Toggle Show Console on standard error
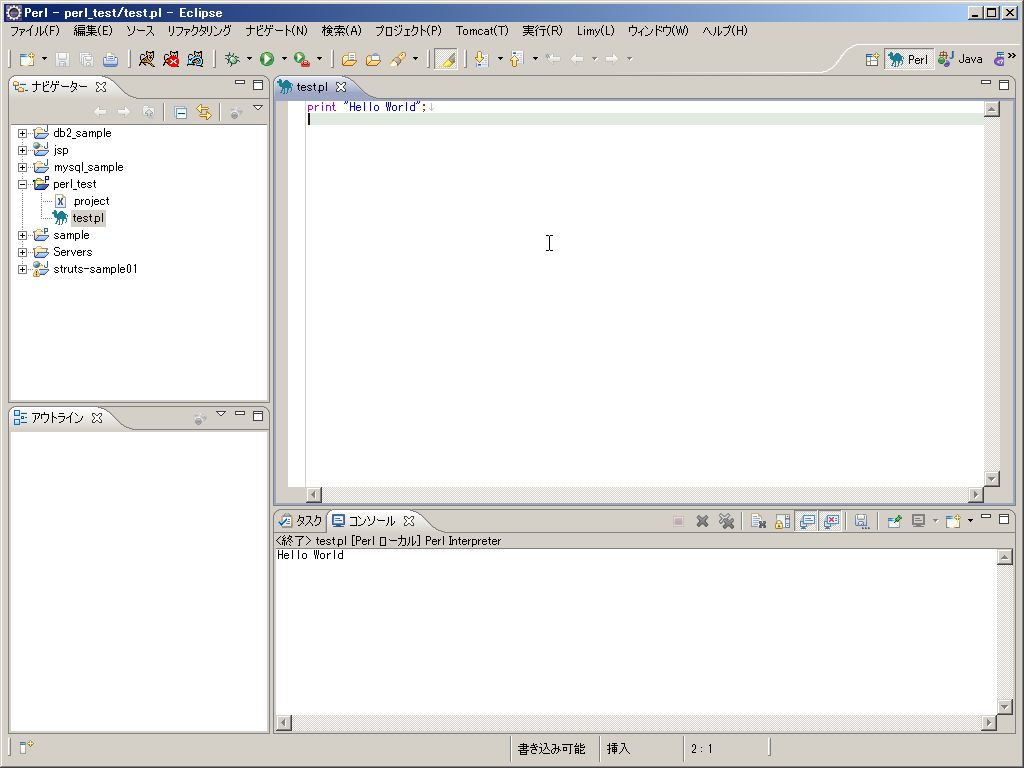 point(831,521)
